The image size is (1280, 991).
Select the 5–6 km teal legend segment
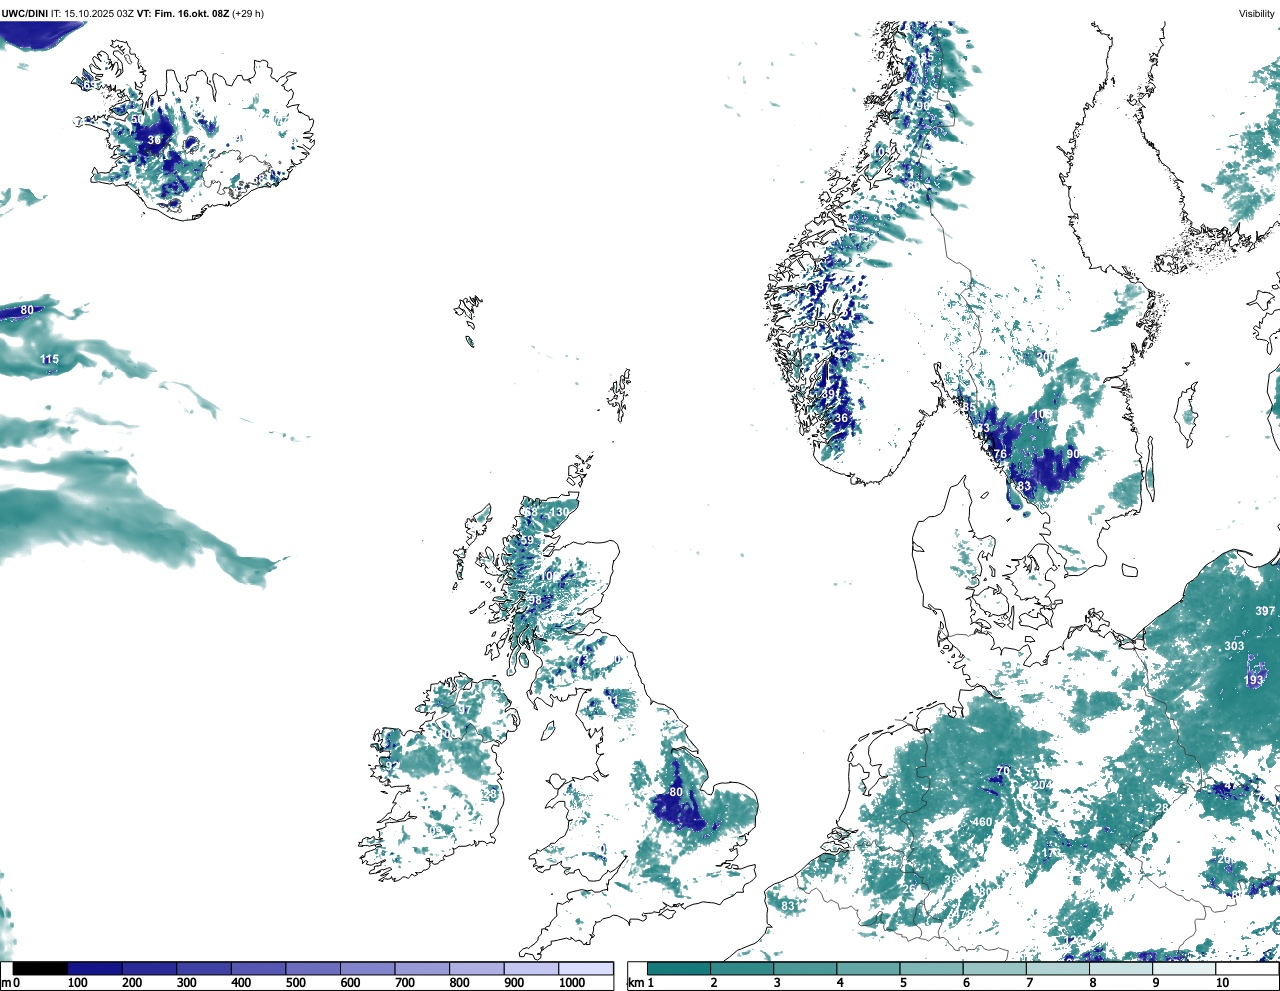click(x=931, y=968)
